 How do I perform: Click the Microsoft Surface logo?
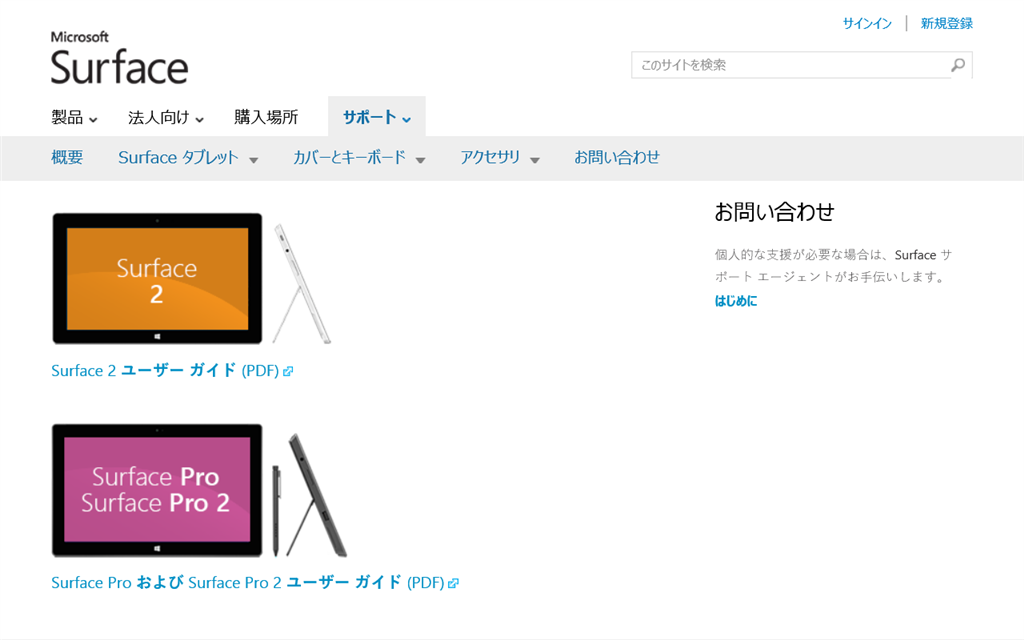[120, 57]
